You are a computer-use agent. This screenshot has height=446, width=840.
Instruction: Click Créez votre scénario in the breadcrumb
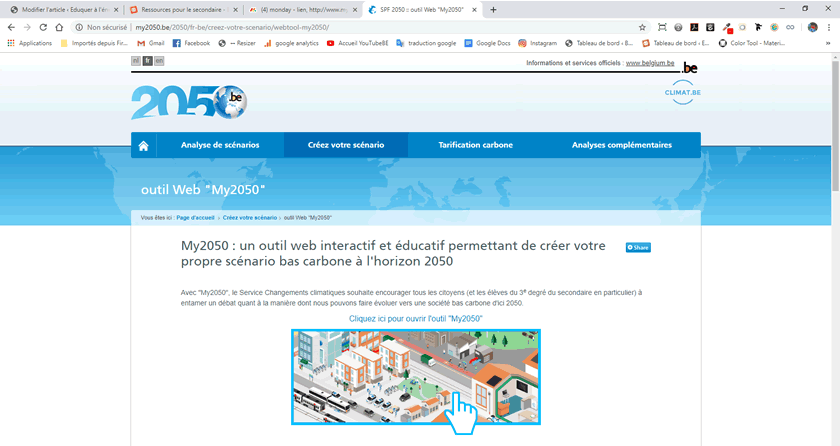250,218
